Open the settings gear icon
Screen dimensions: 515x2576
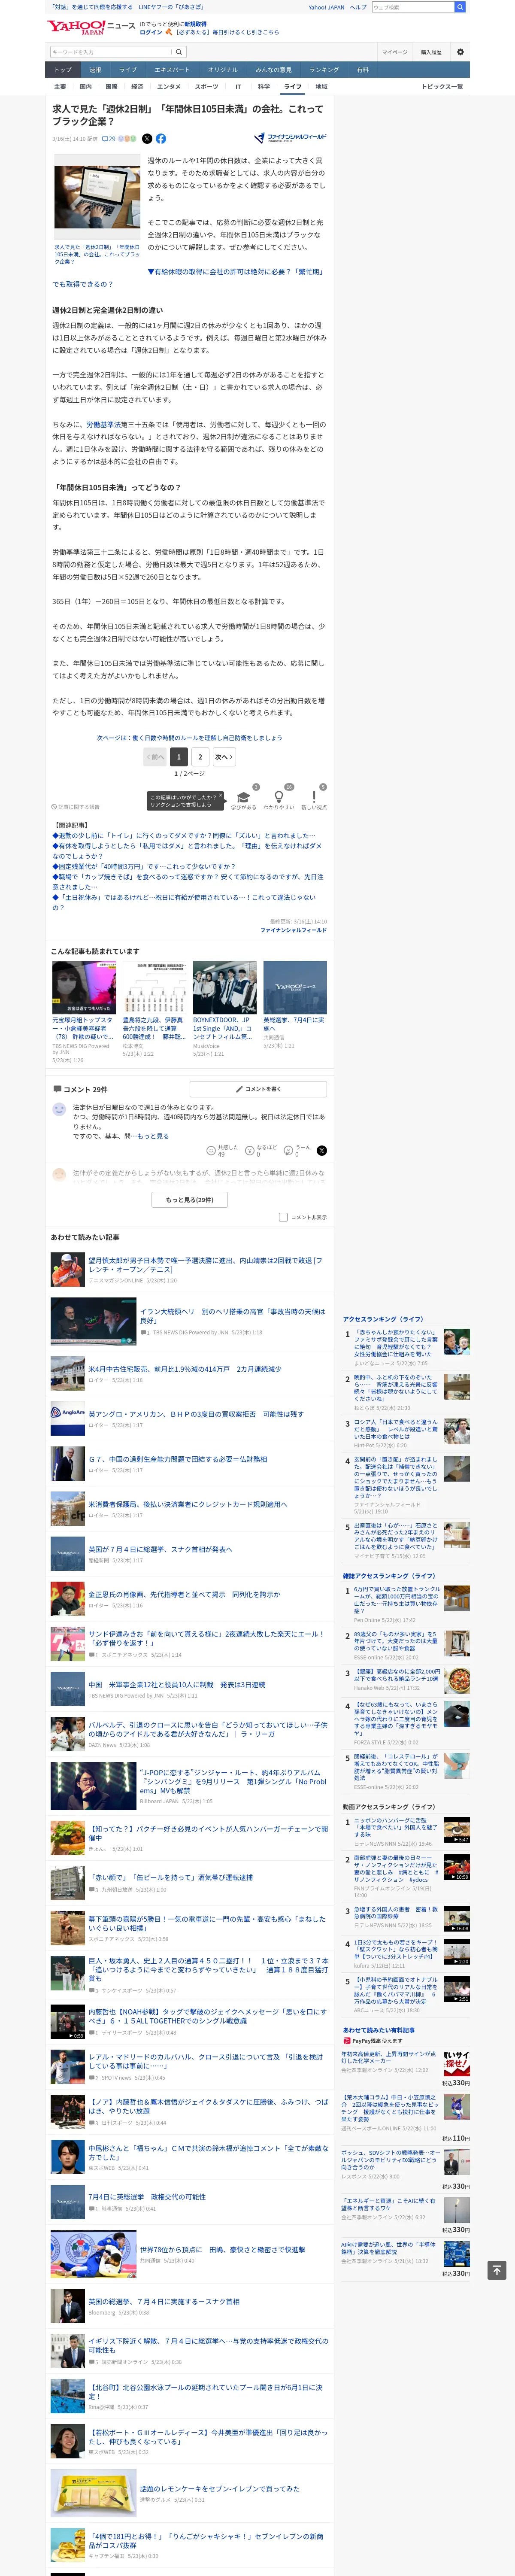point(460,52)
